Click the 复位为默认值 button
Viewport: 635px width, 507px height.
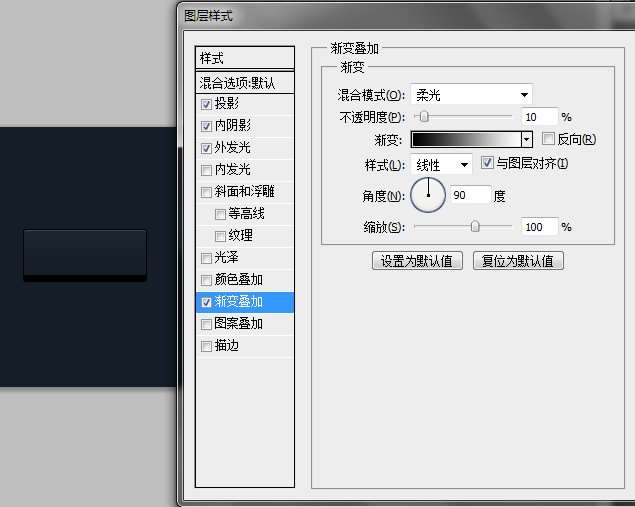point(519,261)
